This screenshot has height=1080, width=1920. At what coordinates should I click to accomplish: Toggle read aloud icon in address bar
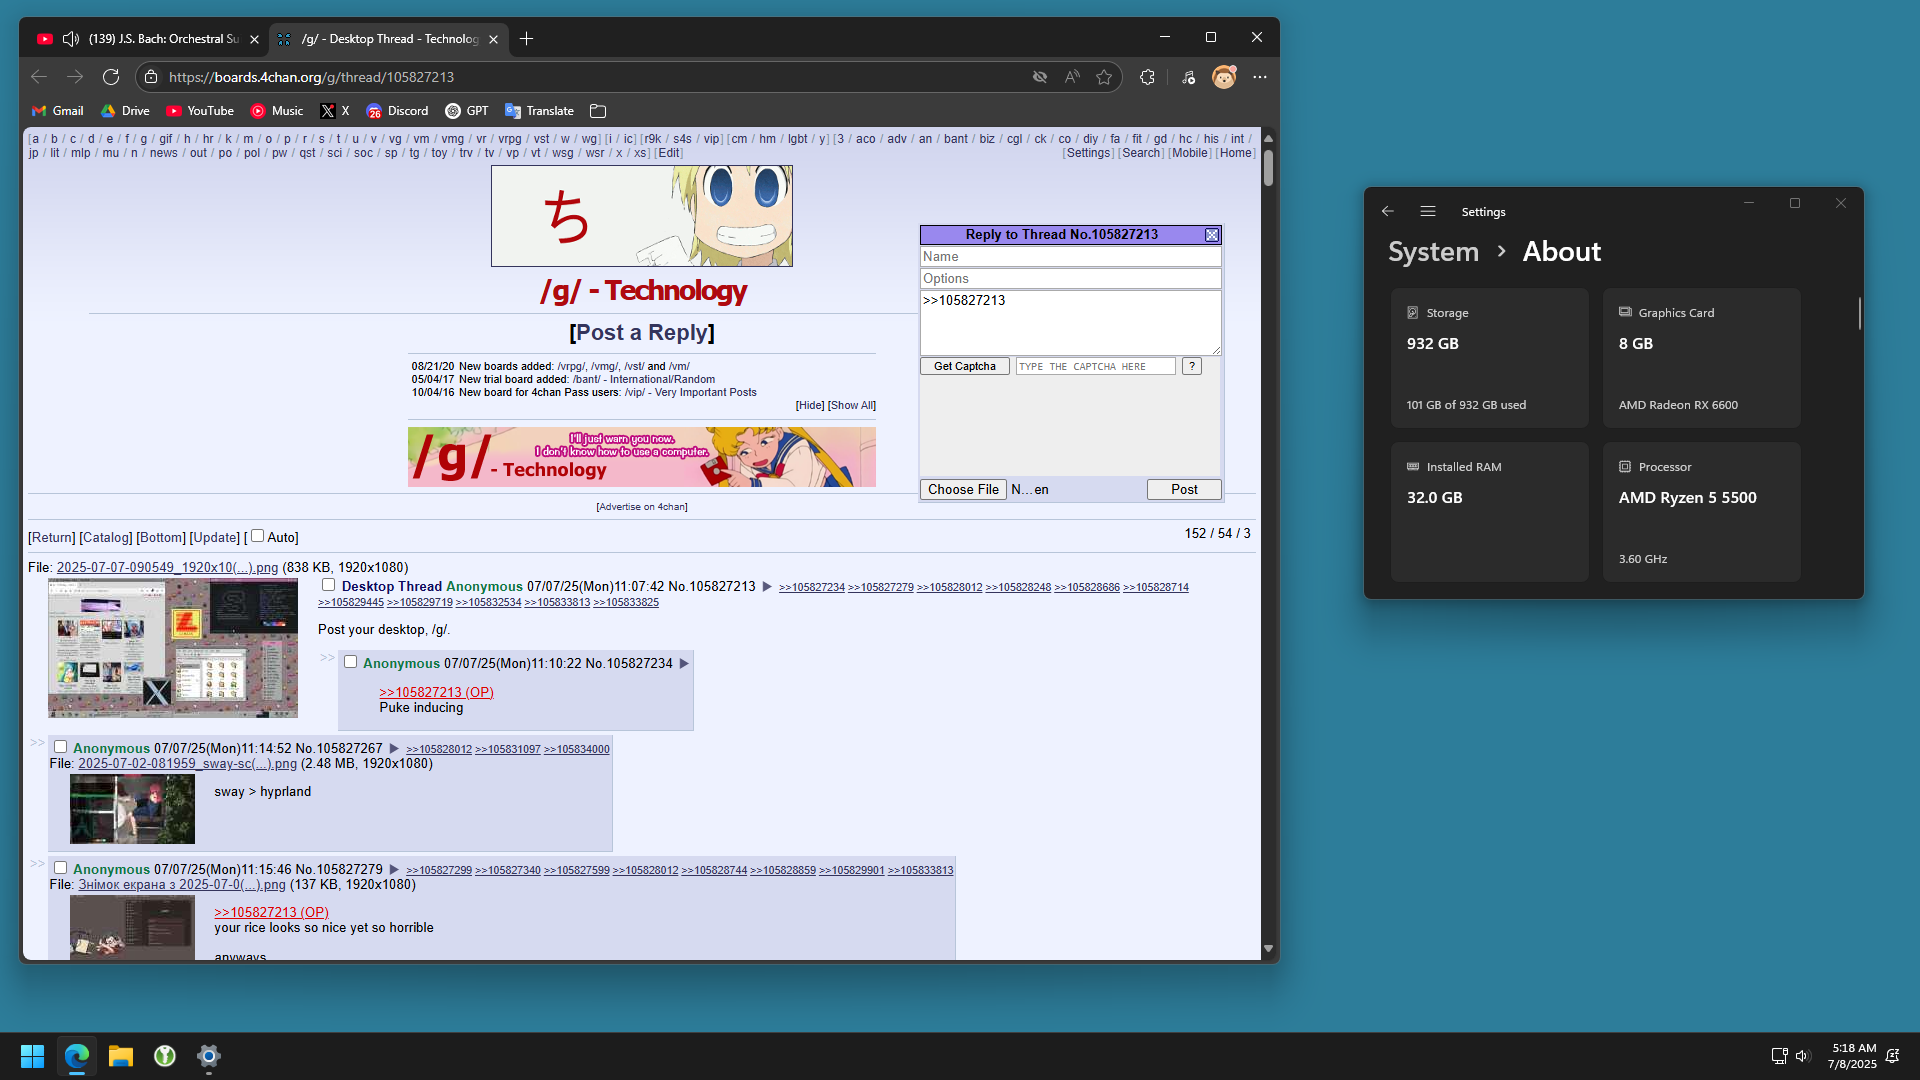[1072, 77]
